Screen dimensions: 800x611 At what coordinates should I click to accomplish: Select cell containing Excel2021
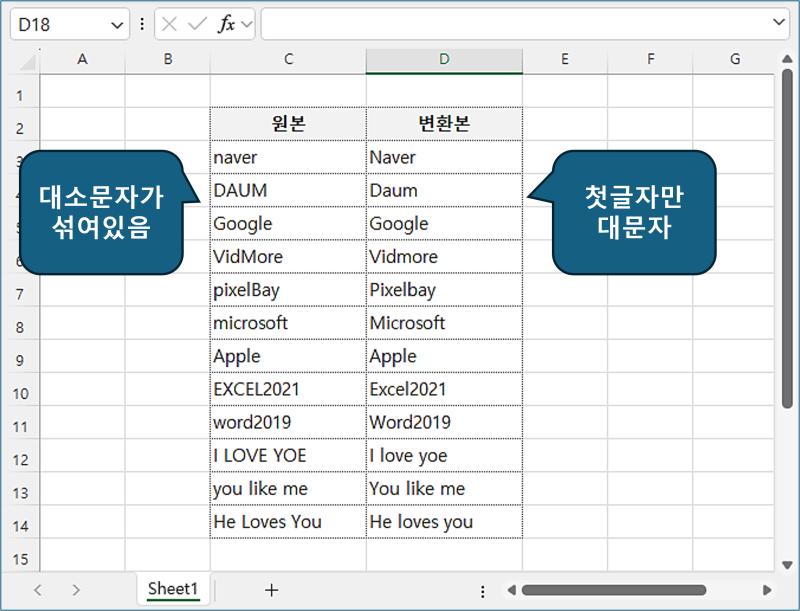444,389
